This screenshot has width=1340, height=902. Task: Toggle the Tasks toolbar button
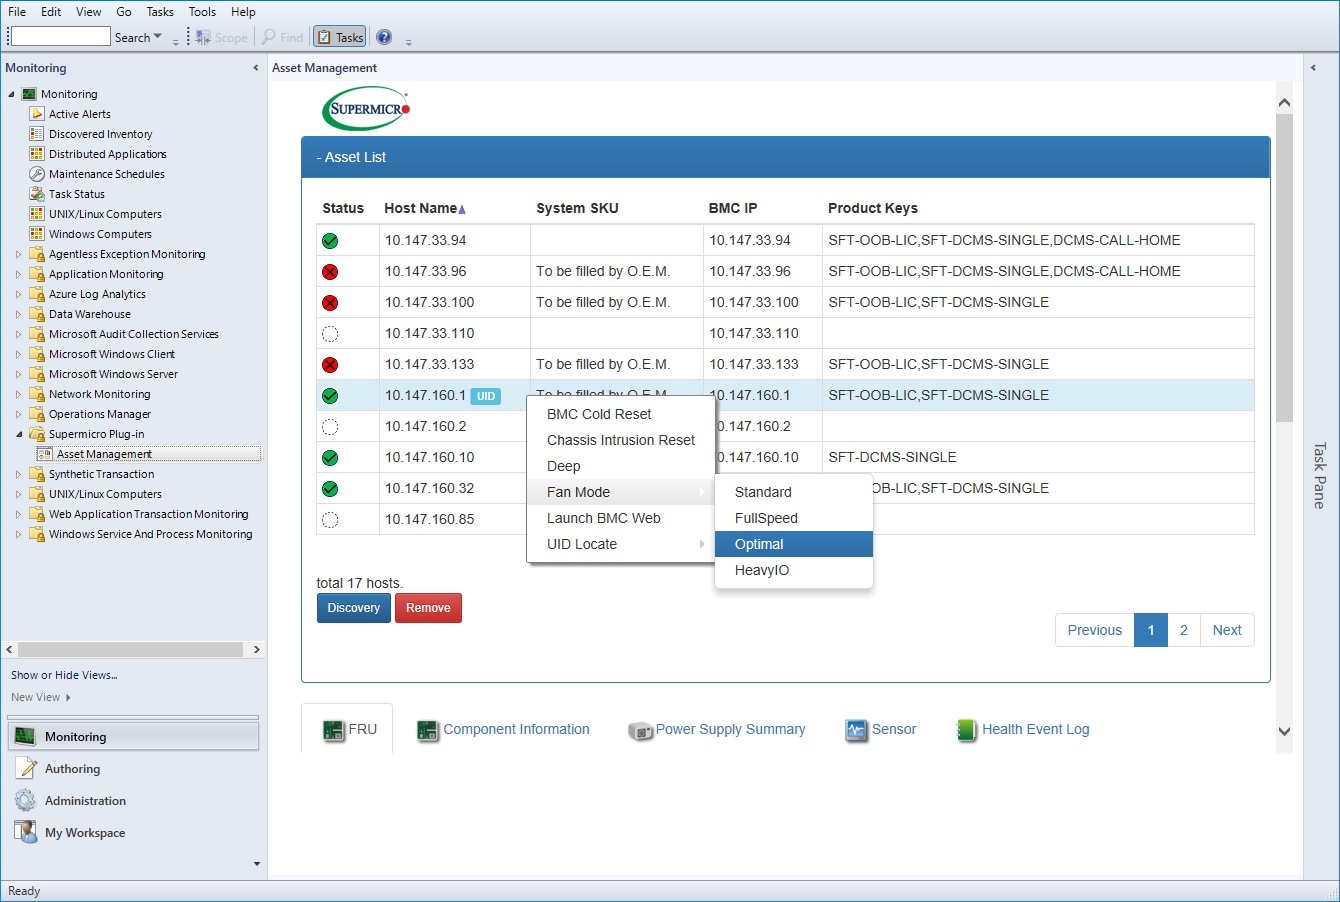[340, 37]
